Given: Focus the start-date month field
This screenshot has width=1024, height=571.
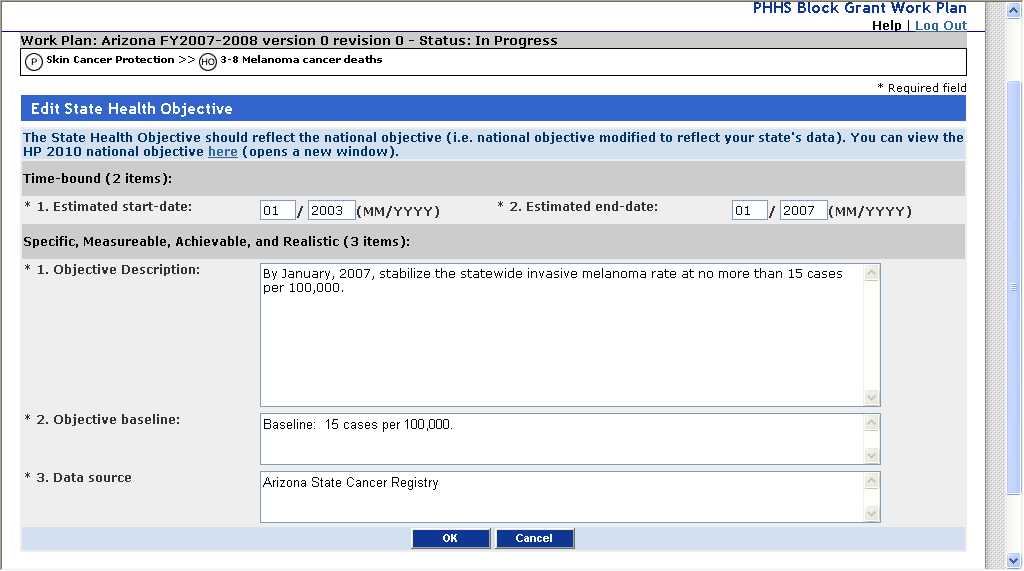Looking at the screenshot, I should tap(278, 210).
